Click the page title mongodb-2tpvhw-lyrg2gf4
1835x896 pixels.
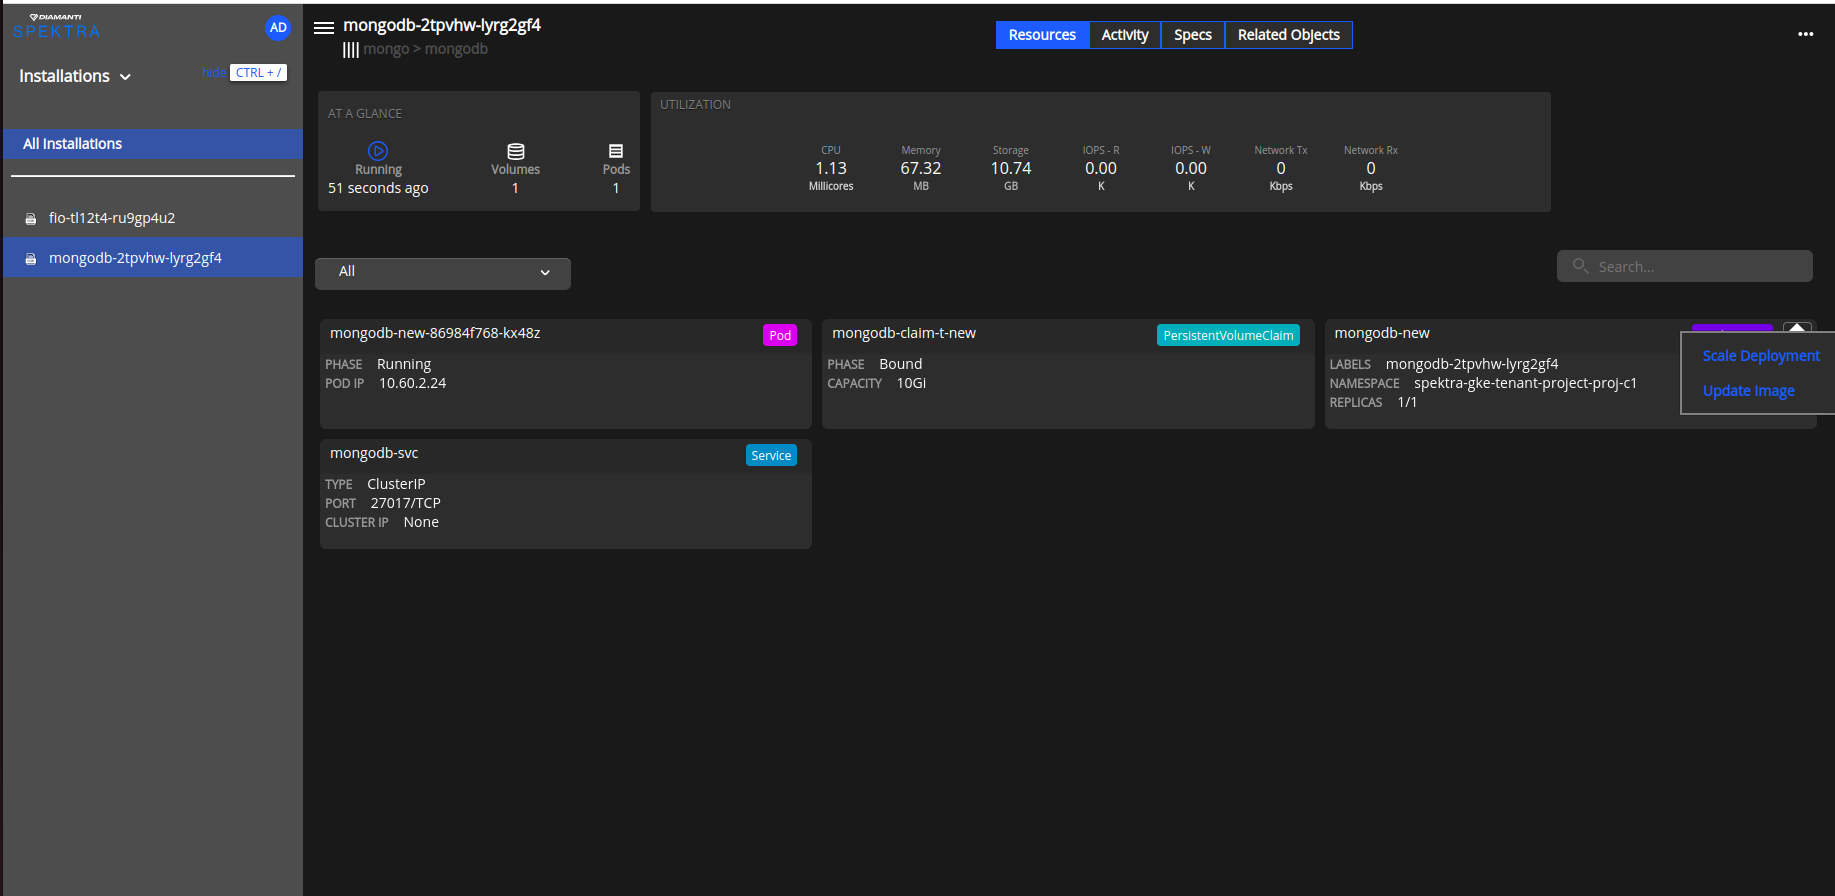[442, 25]
